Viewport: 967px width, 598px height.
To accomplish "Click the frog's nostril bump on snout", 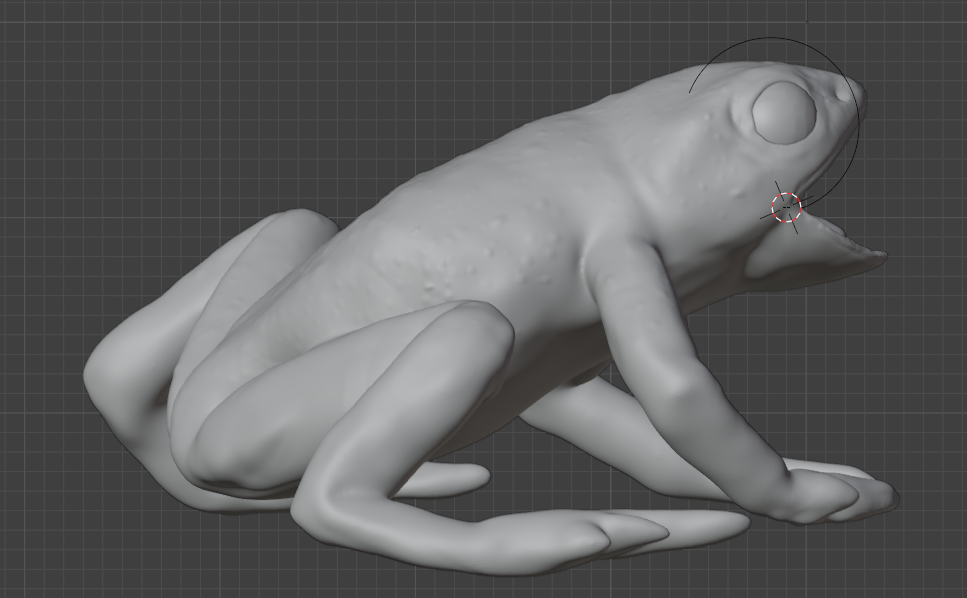I will point(844,95).
